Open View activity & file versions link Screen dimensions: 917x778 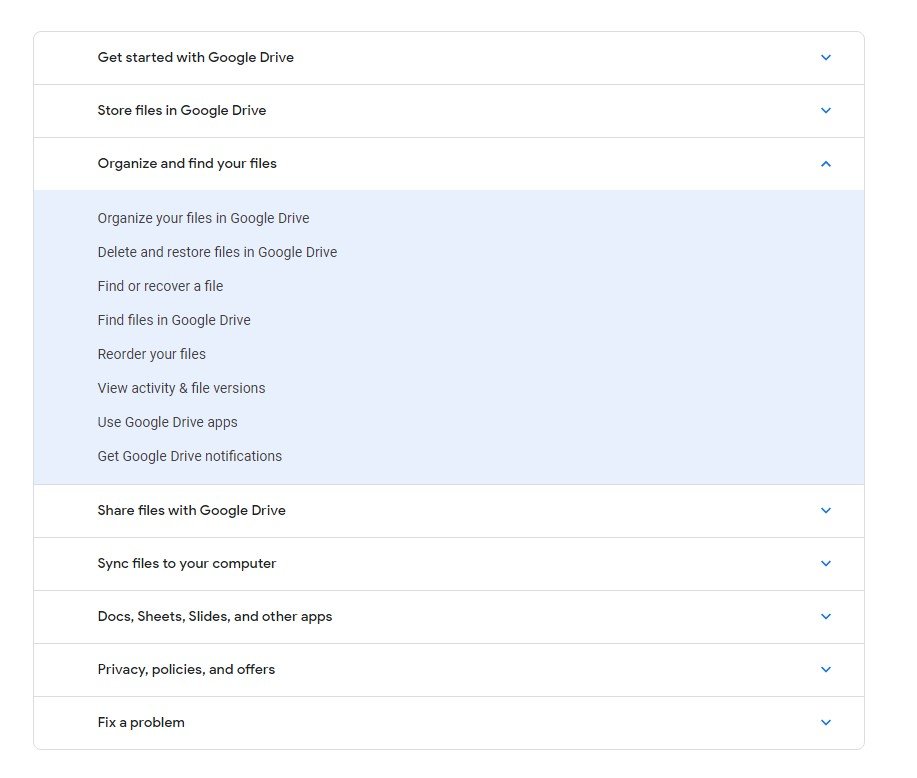(x=181, y=388)
